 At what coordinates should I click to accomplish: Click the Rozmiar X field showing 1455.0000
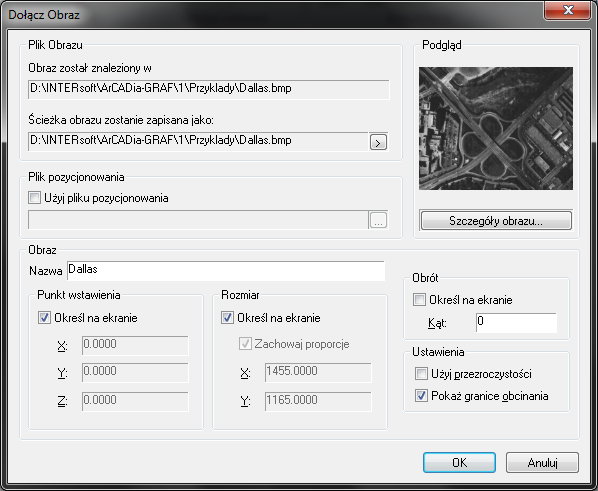pos(318,372)
